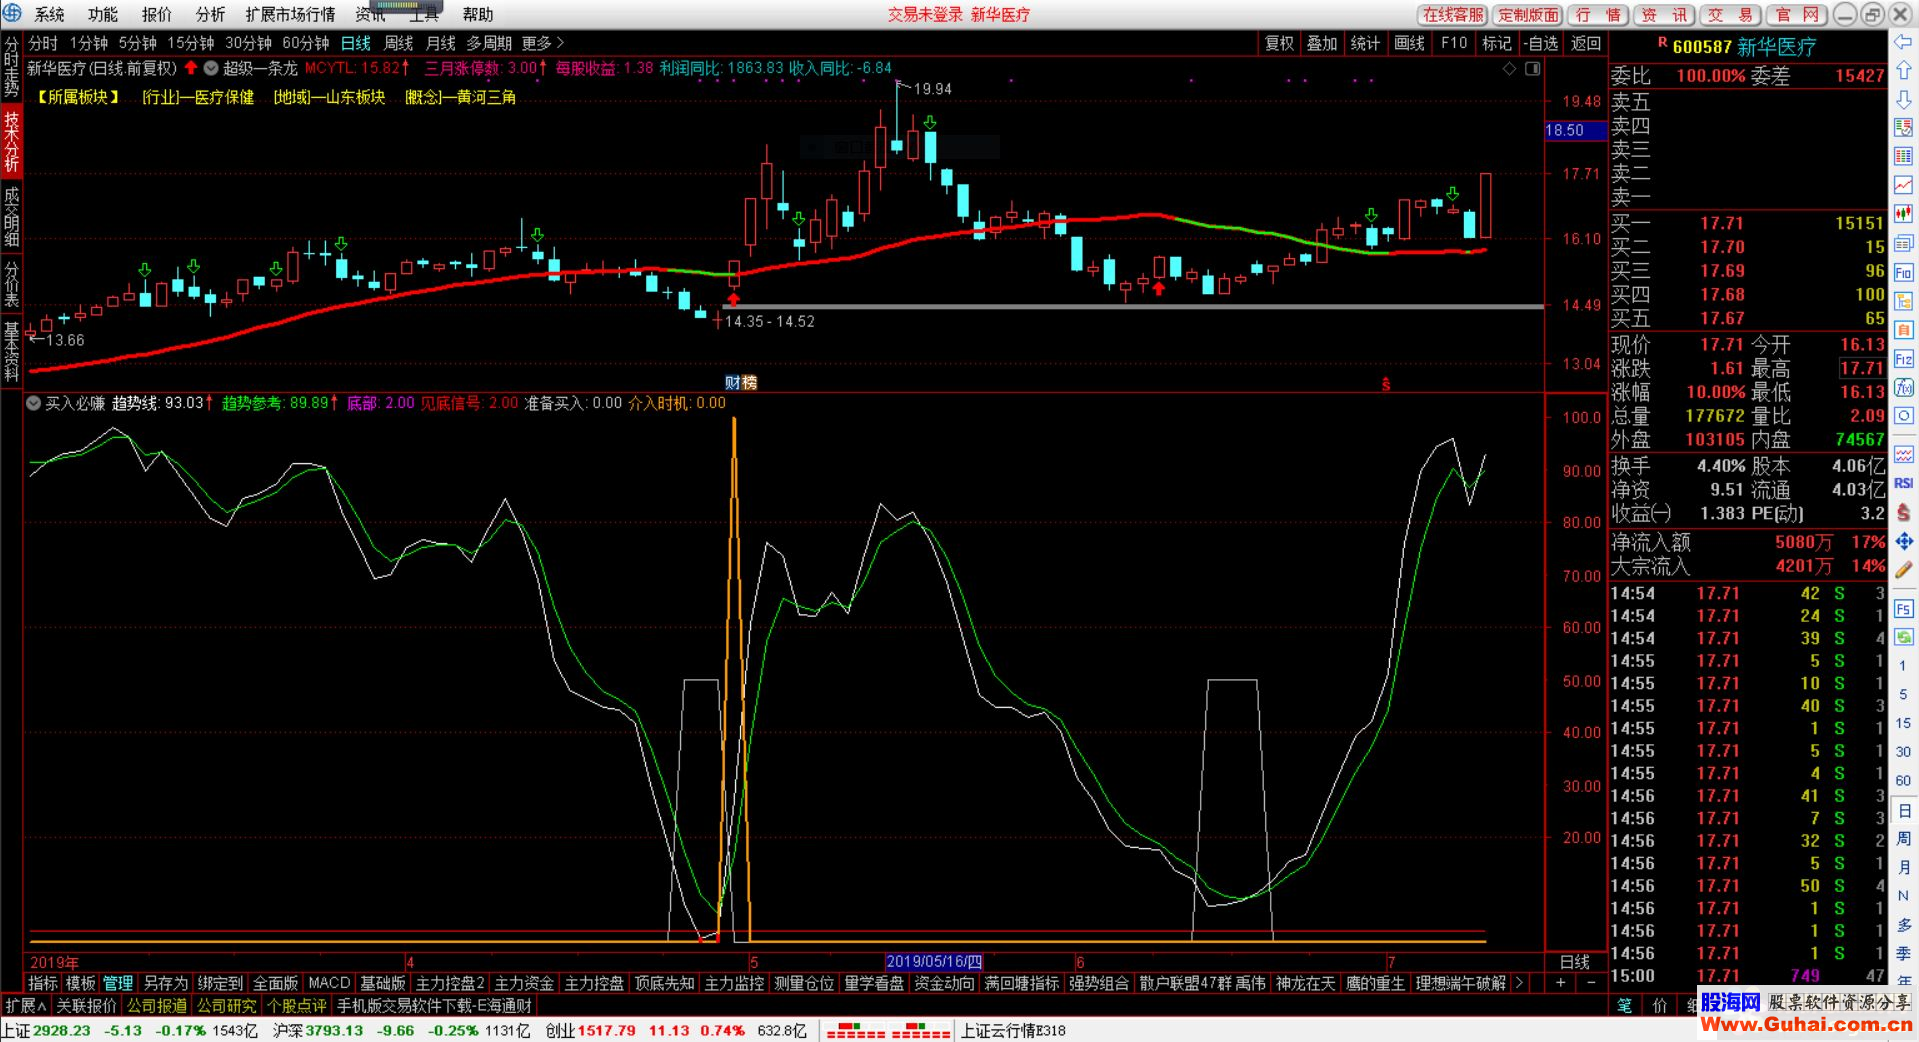
Task: Expand the 更多 > periods menu
Action: [543, 43]
